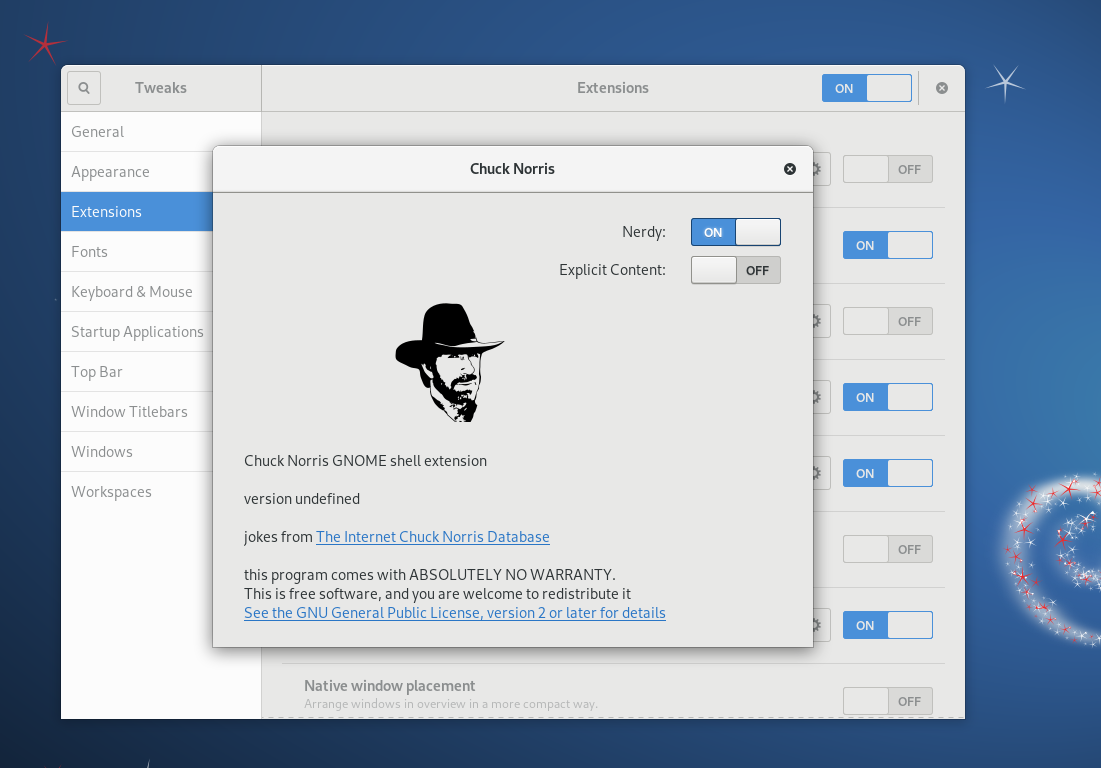Close the Tweaks window
1101x768 pixels.
coord(942,88)
